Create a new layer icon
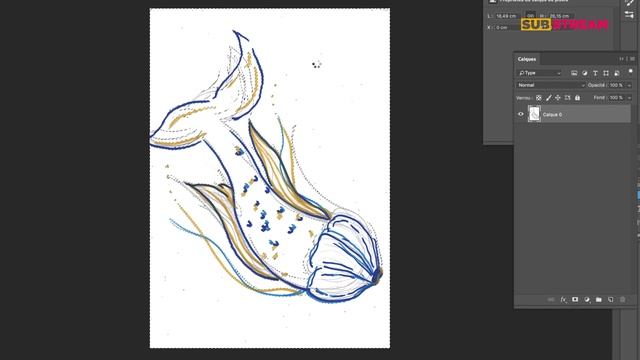The image size is (640, 360). coord(611,300)
